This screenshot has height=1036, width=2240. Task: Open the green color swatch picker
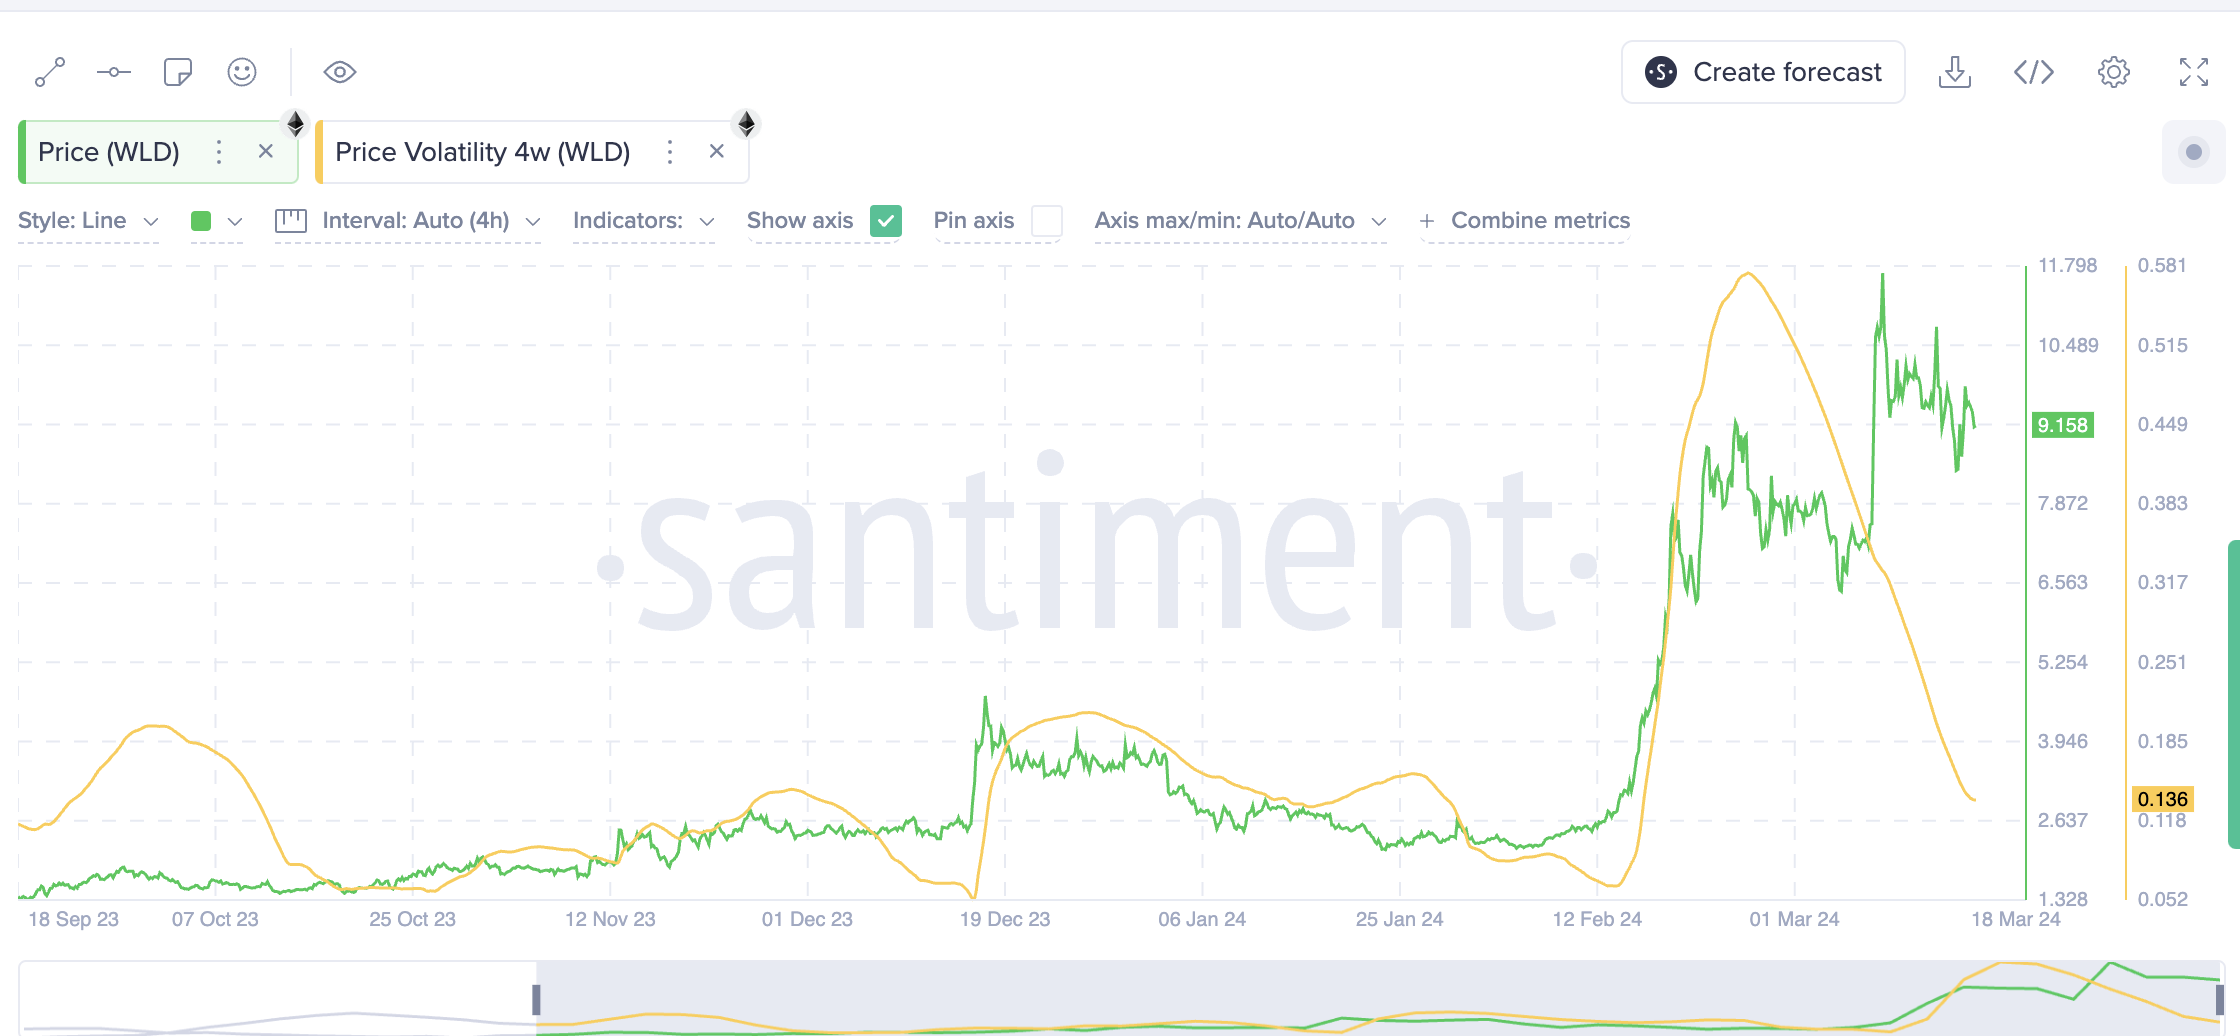(216, 221)
